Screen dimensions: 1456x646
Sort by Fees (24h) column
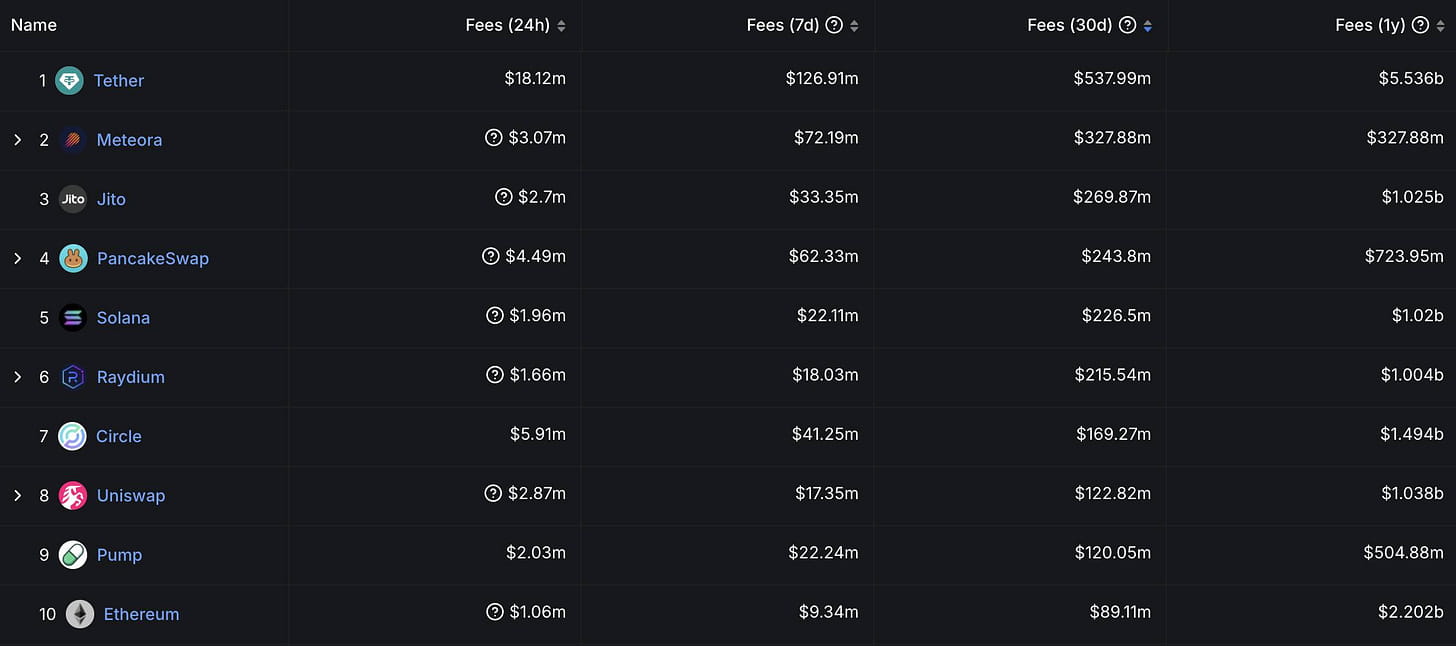point(561,26)
